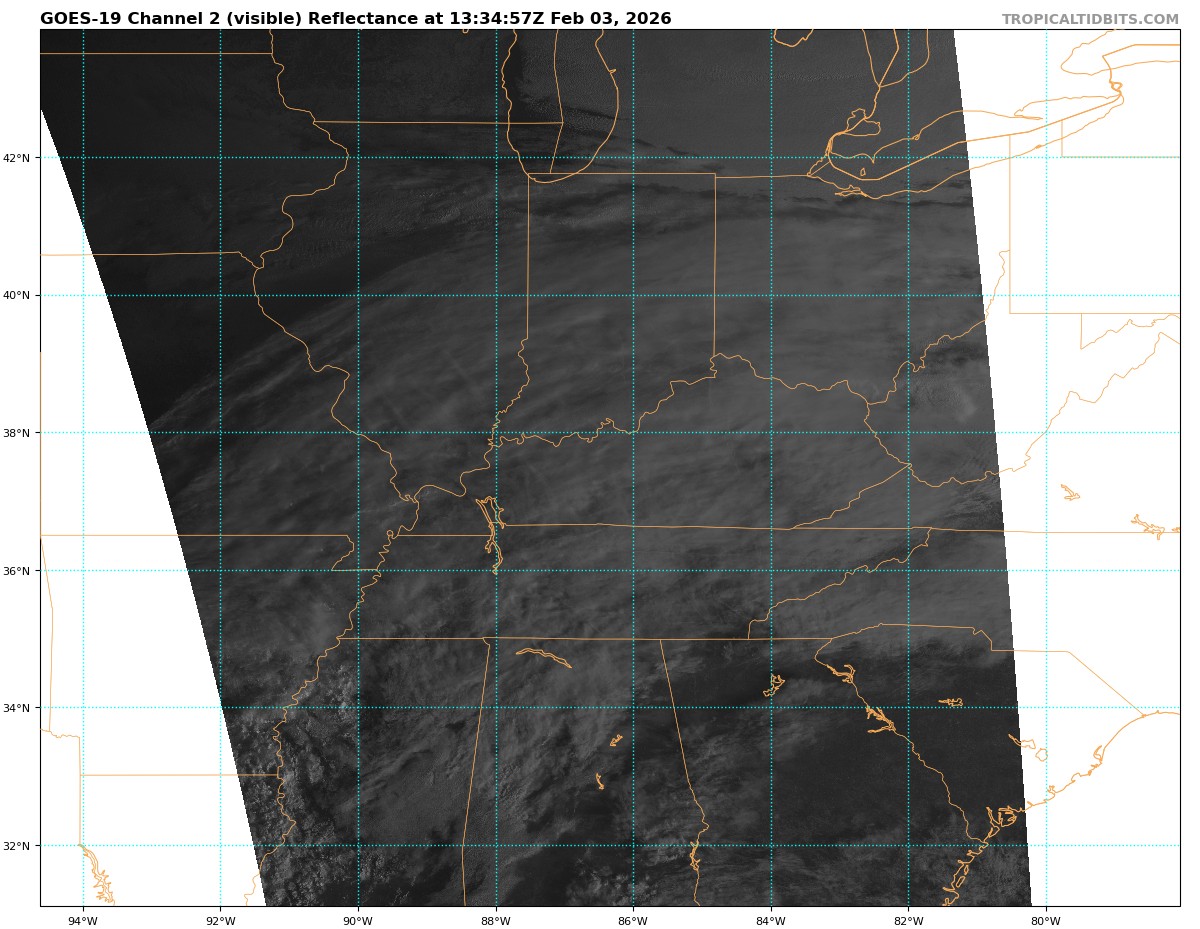The height and width of the screenshot is (929, 1200).
Task: Click the TROPICALTIDBITS.COM watermark text
Action: pyautogui.click(x=1090, y=19)
